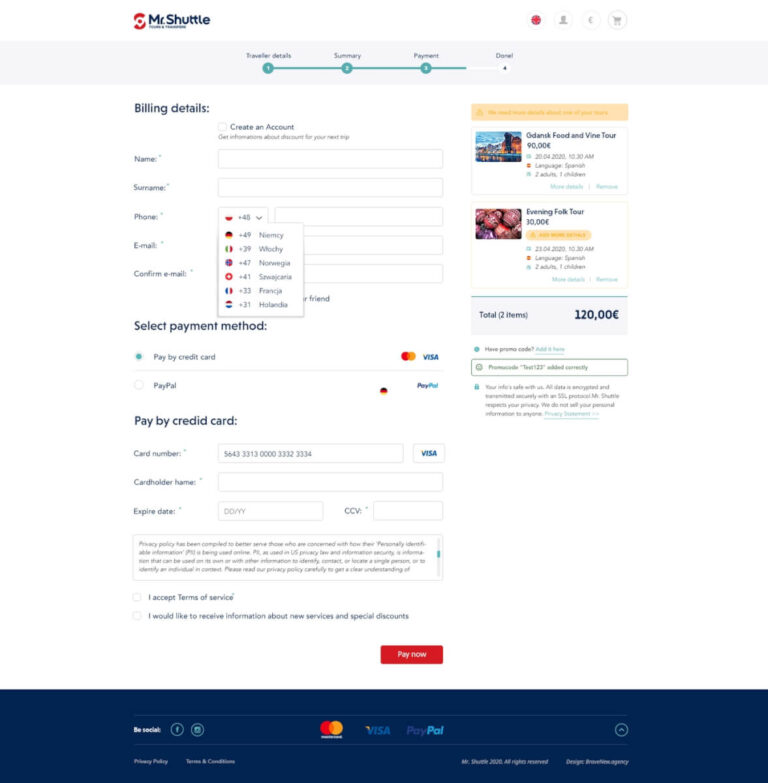Screen dimensions: 768x783
Task: Check receive information about new services box
Action: (x=137, y=616)
